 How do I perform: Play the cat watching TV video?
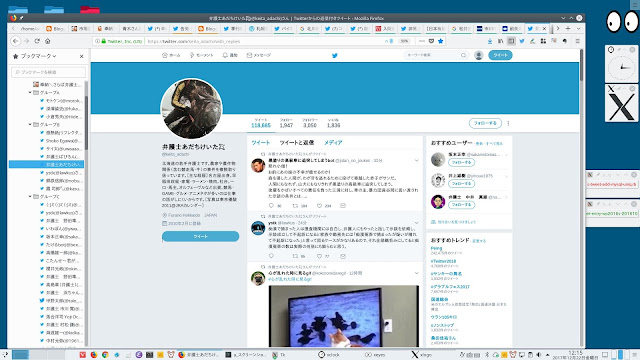tap(344, 316)
